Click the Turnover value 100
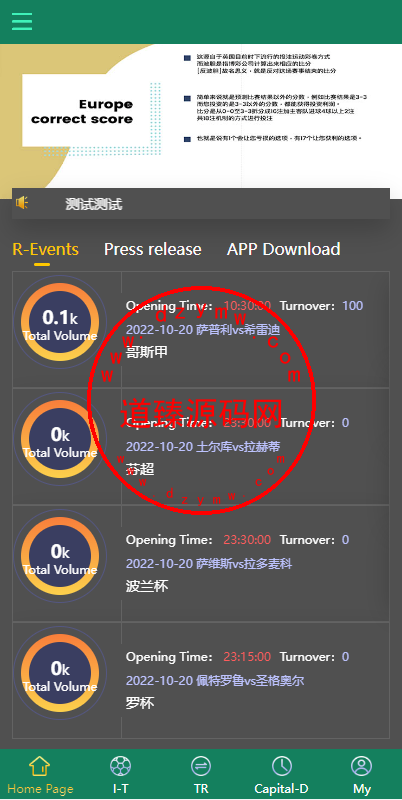This screenshot has height=800, width=402. (353, 306)
